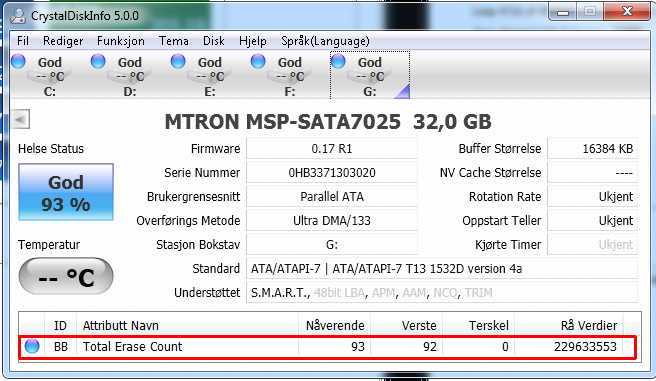Click the Stasjon Bokstav value G:

pos(332,244)
